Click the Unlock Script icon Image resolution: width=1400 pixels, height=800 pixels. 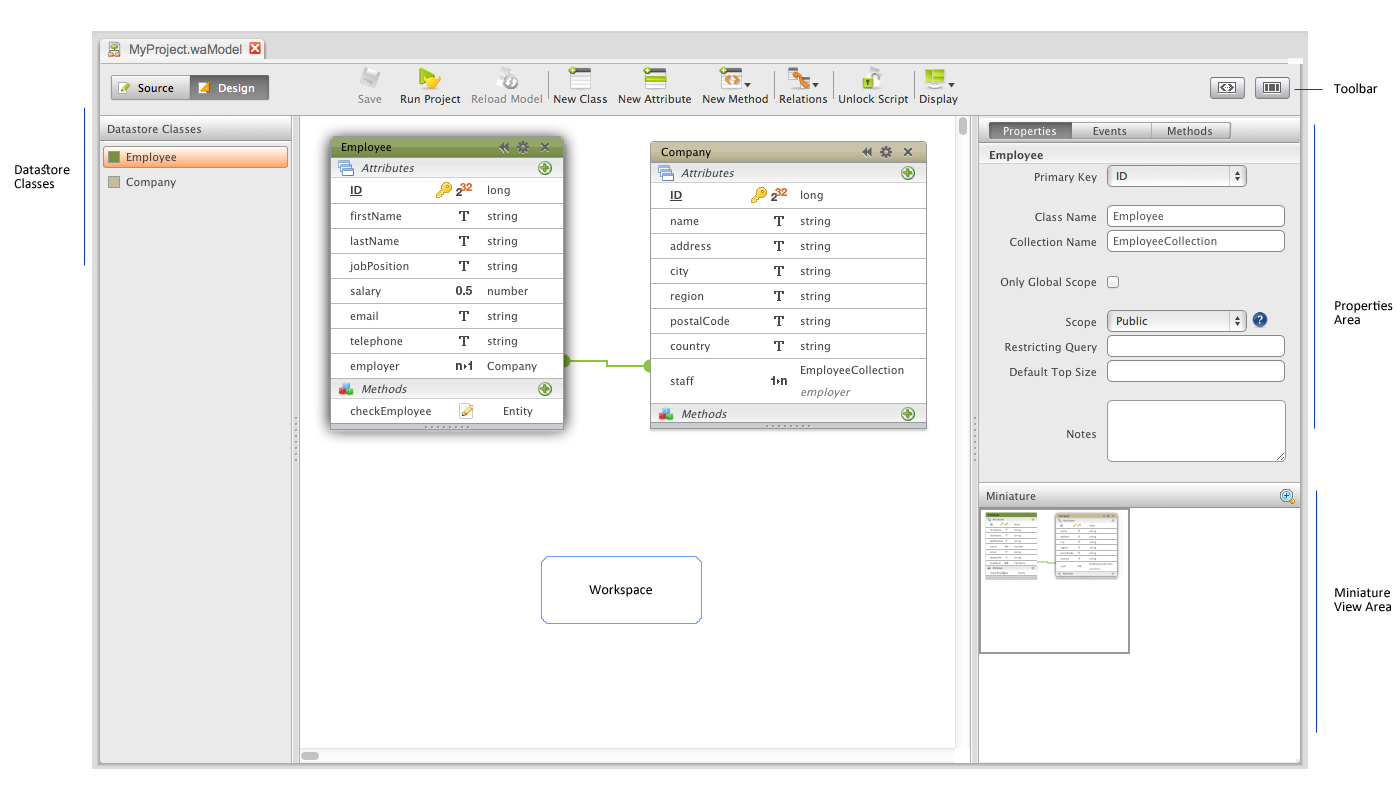[873, 79]
